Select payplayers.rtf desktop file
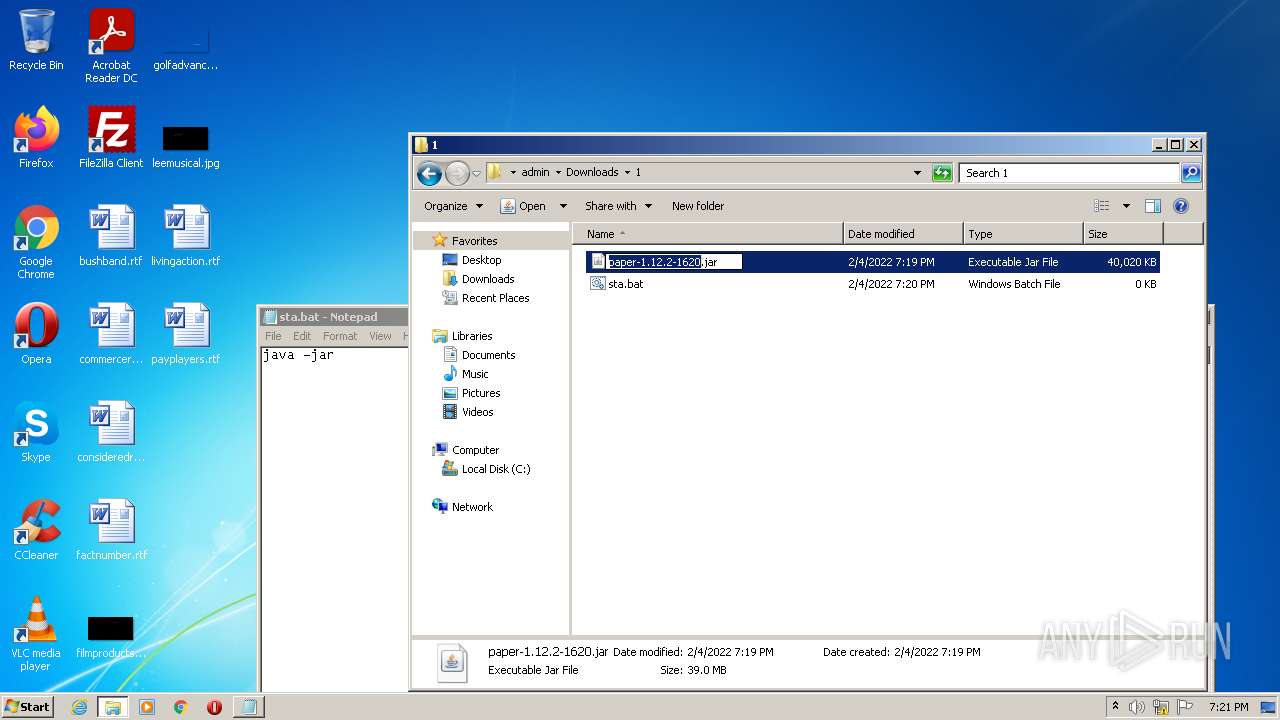This screenshot has height=720, width=1280. [x=186, y=334]
